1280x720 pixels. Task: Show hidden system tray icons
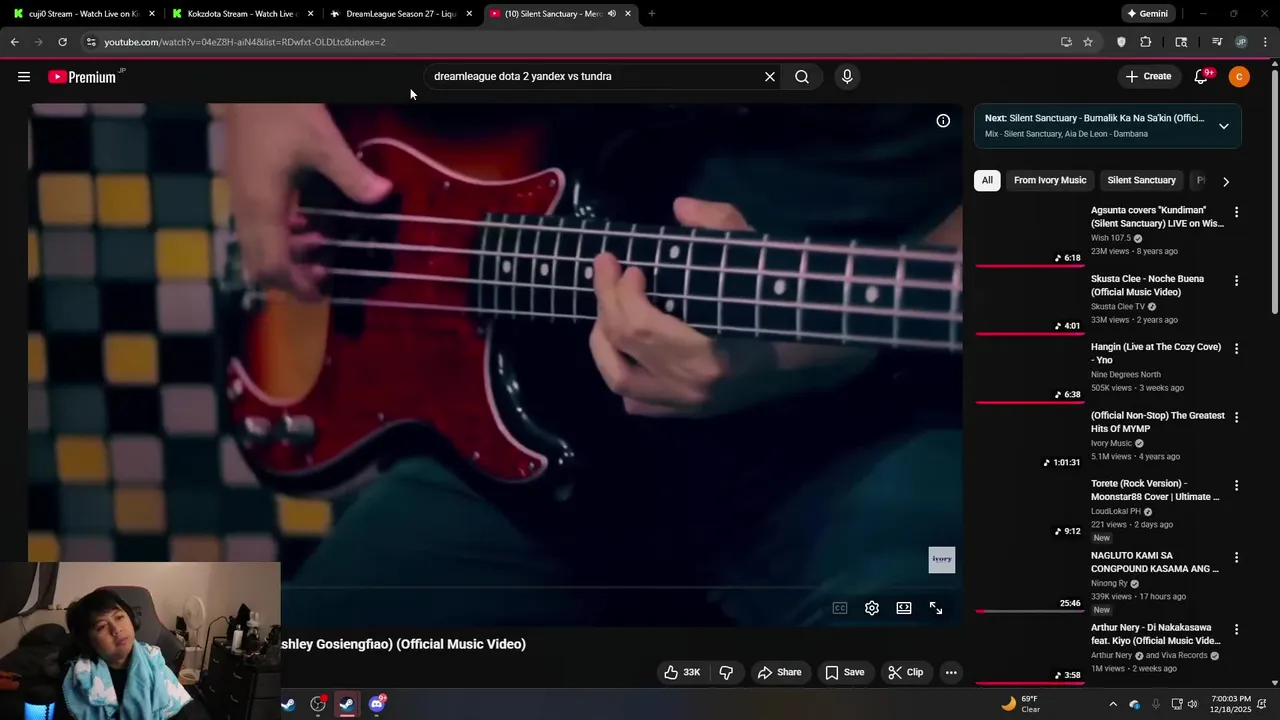point(1113,704)
